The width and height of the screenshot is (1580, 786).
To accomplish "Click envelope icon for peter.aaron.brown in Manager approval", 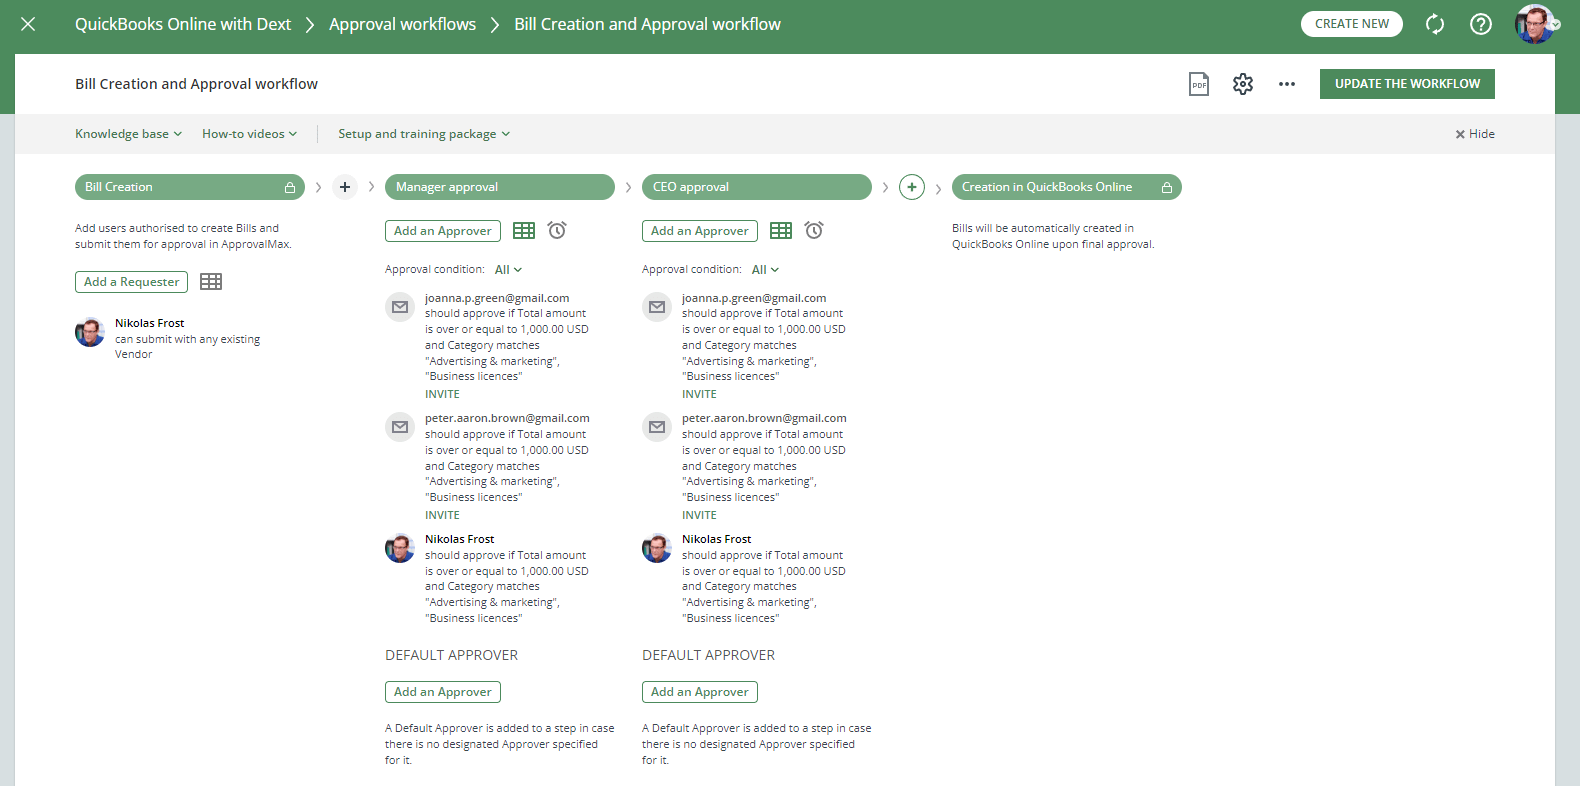I will click(x=400, y=427).
